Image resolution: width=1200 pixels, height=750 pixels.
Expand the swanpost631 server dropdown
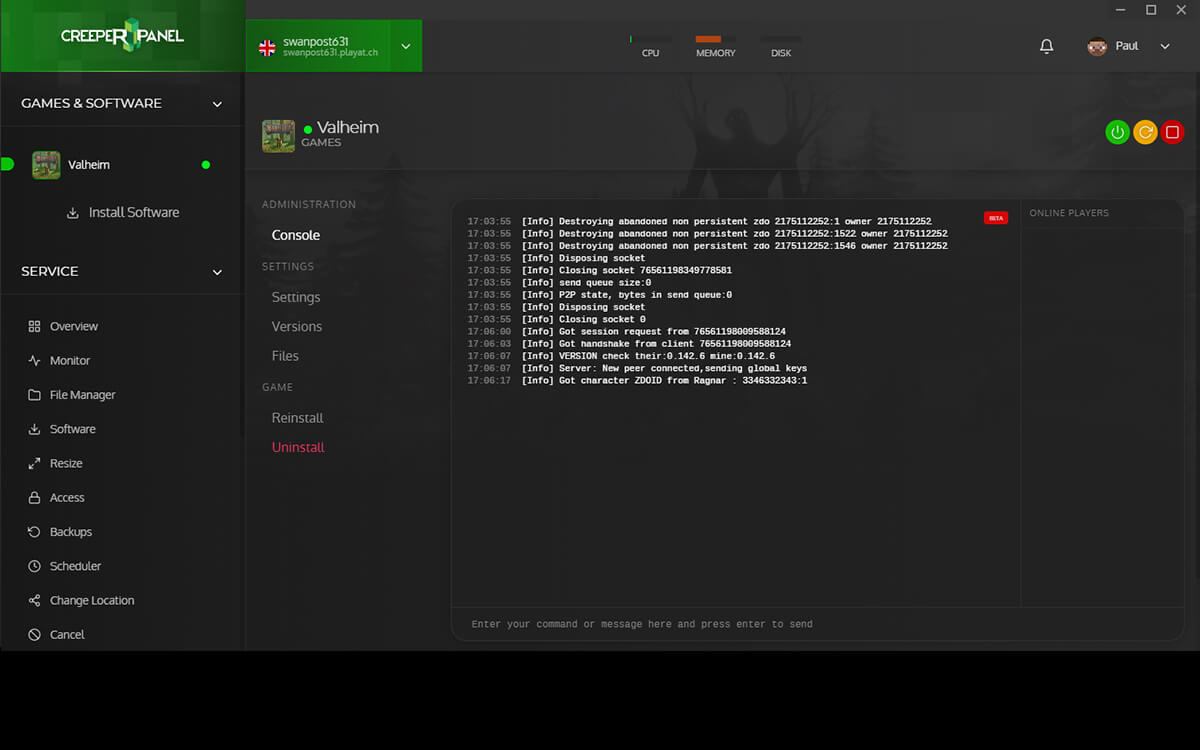click(405, 46)
